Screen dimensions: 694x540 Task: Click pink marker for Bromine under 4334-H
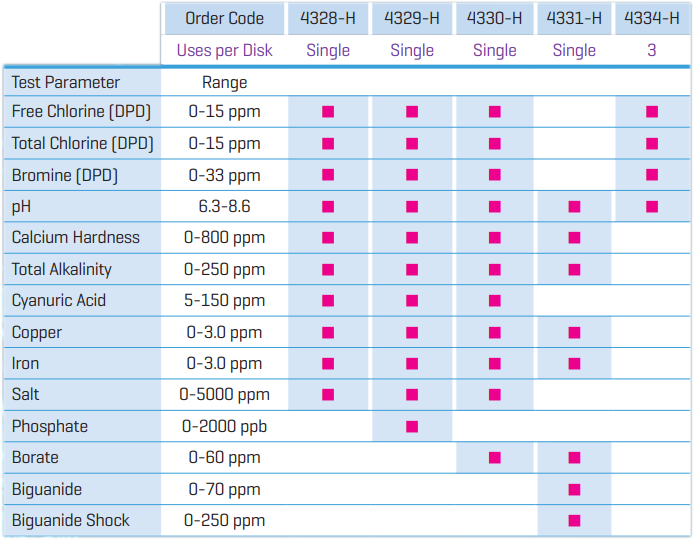click(652, 175)
